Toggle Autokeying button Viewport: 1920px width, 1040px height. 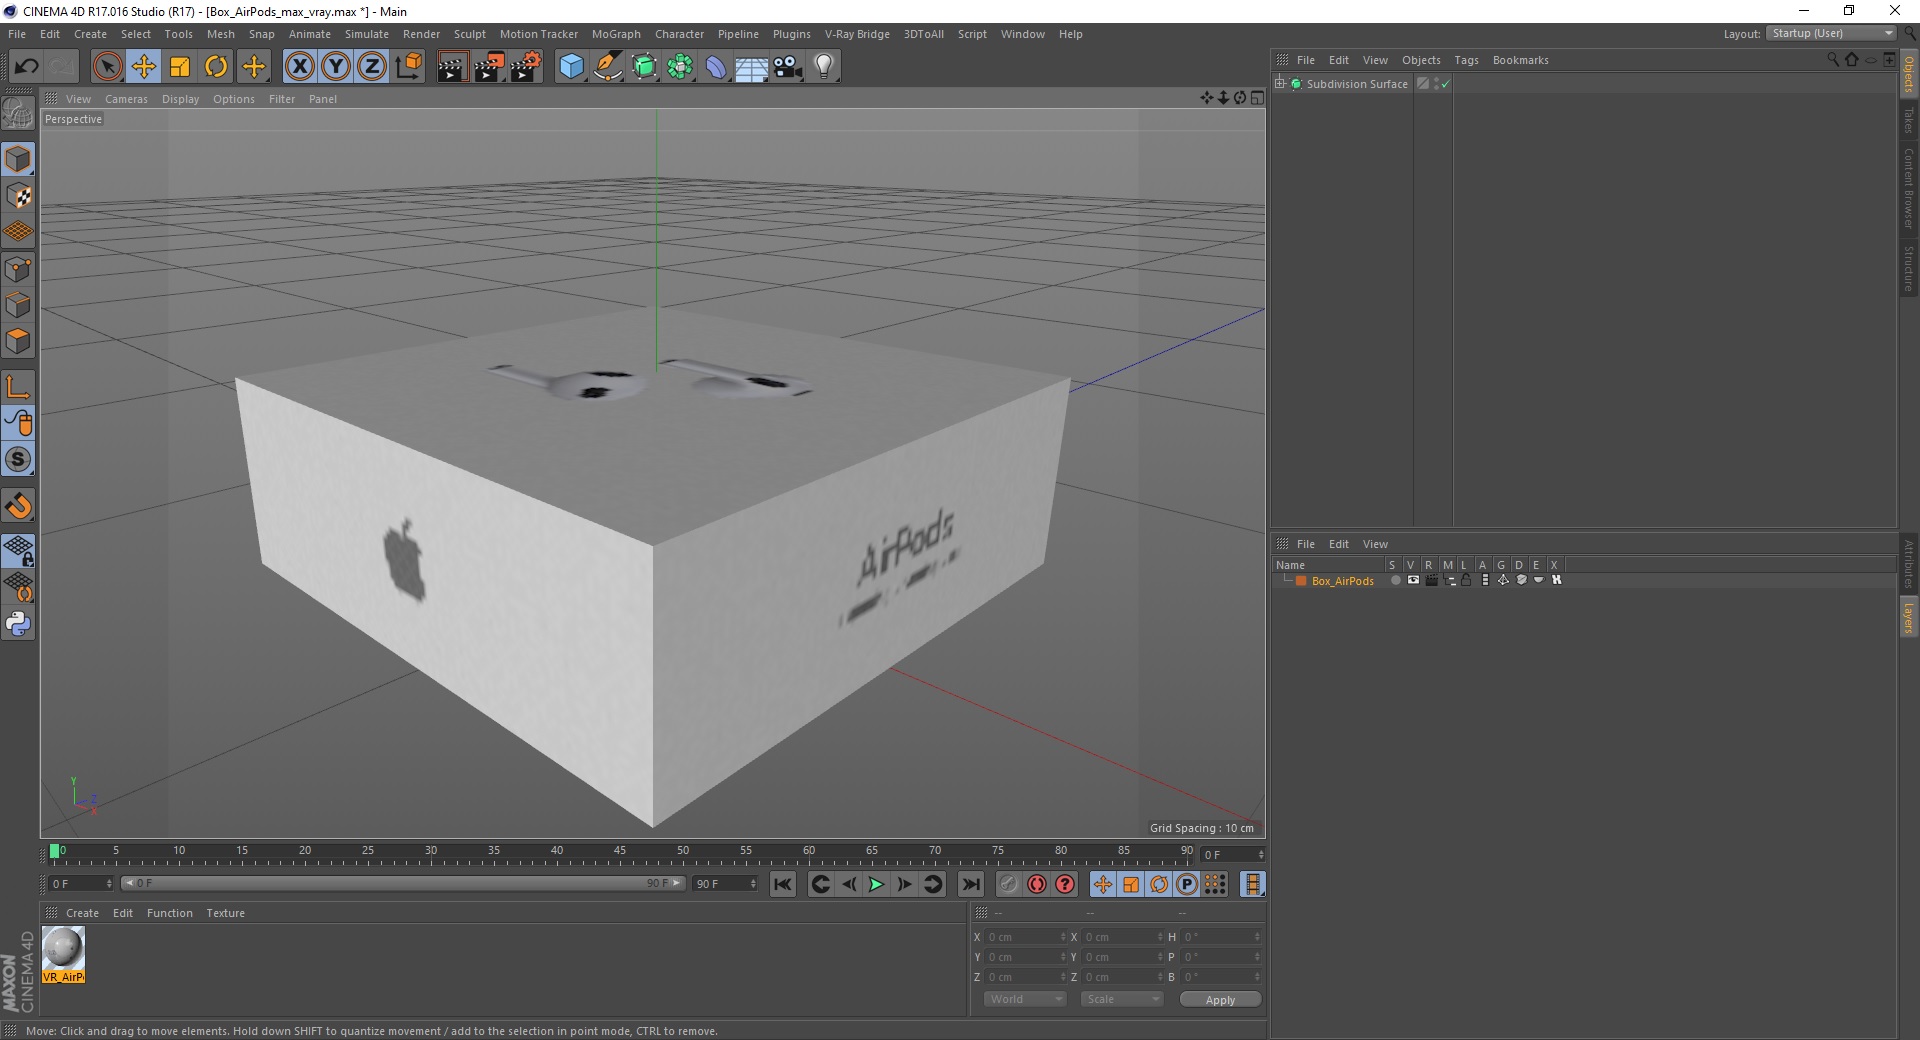click(x=1037, y=884)
